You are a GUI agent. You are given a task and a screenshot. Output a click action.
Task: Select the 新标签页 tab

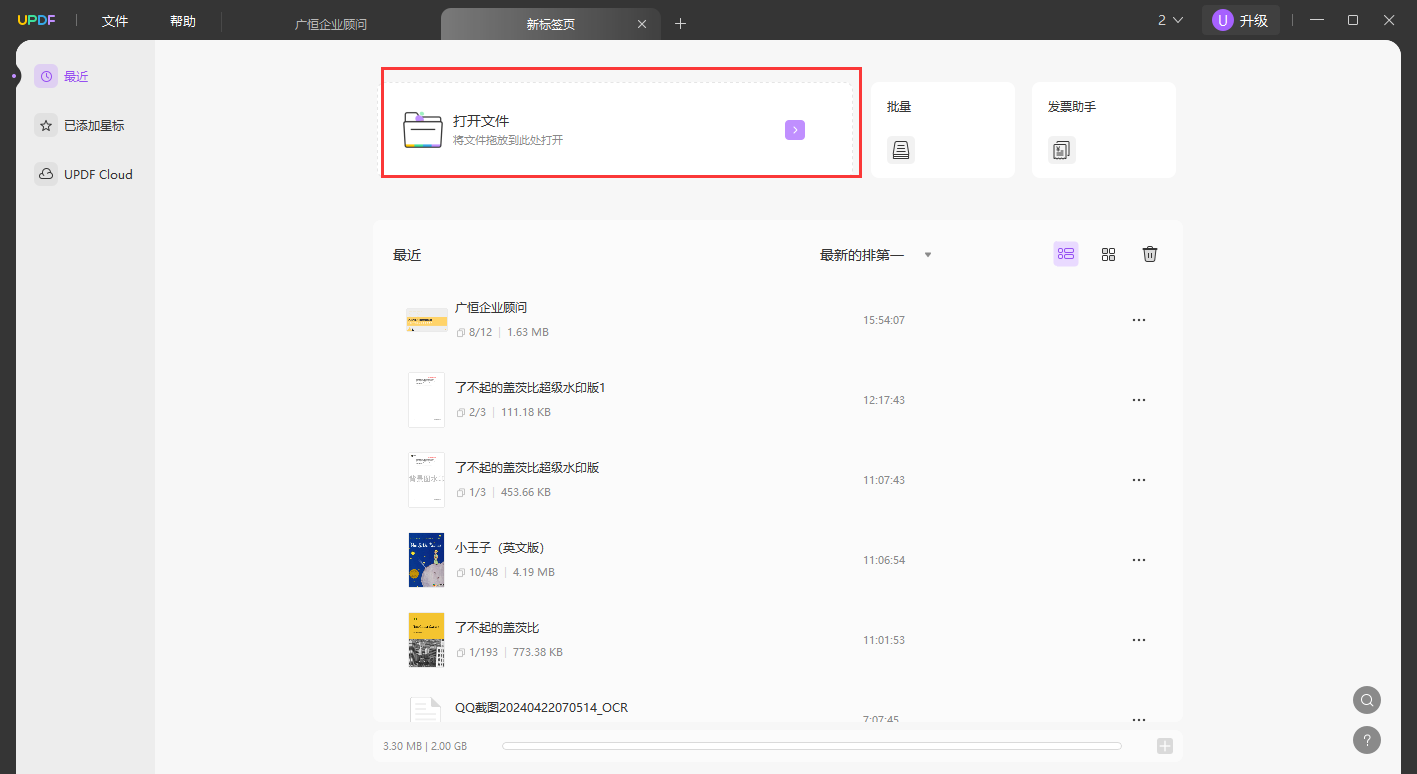(x=551, y=24)
